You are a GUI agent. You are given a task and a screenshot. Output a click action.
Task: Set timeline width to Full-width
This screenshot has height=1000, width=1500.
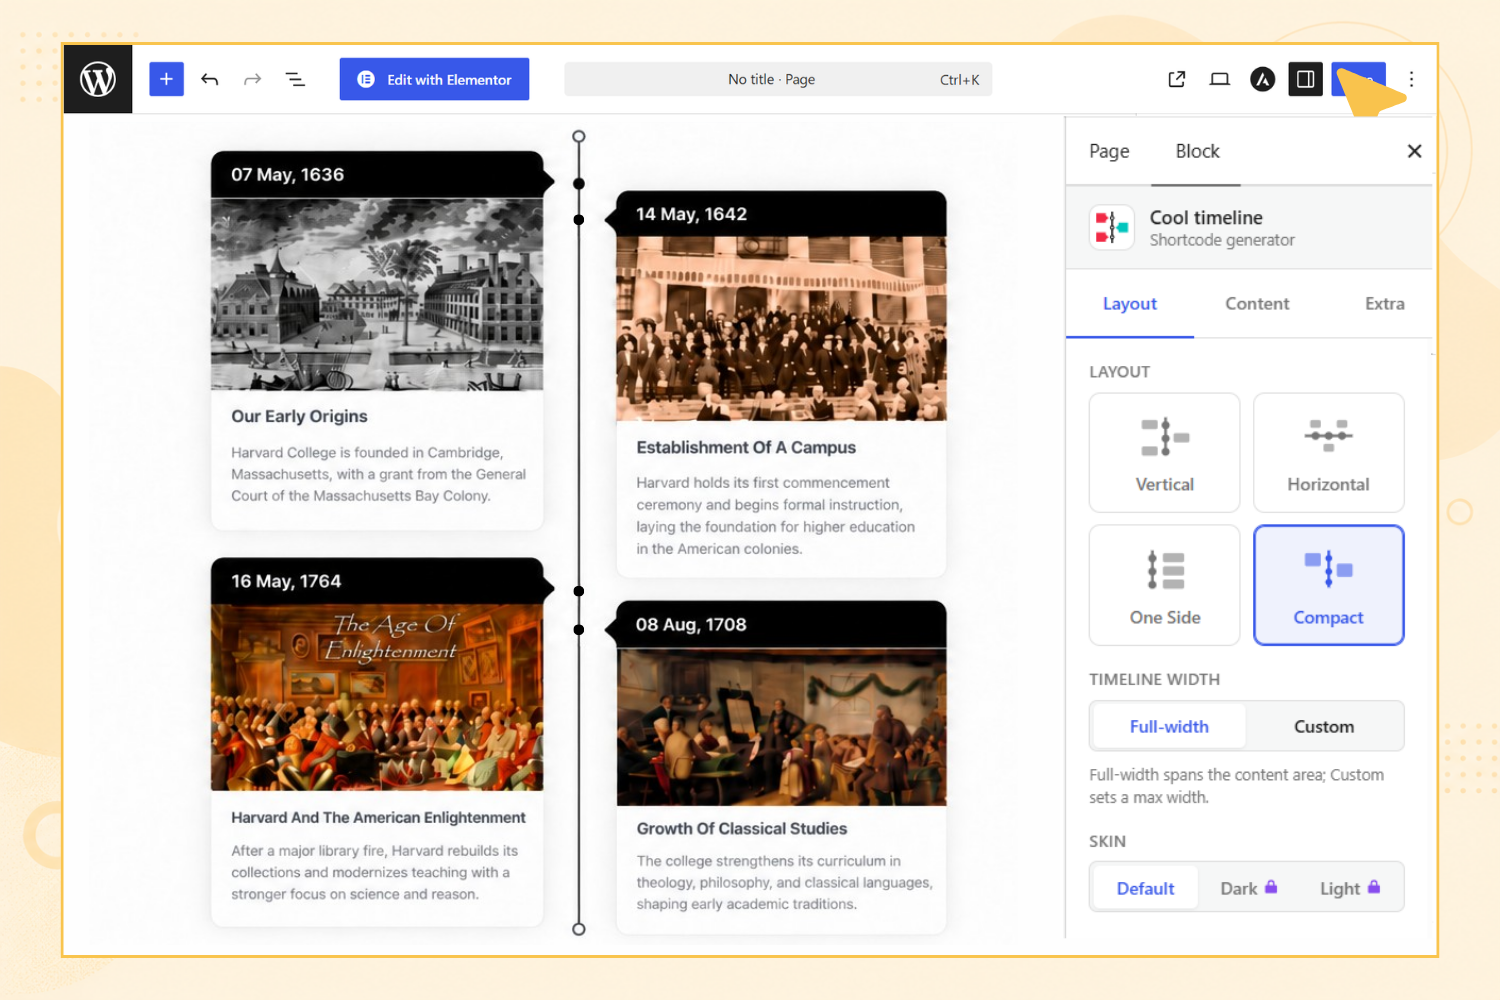[x=1169, y=727]
